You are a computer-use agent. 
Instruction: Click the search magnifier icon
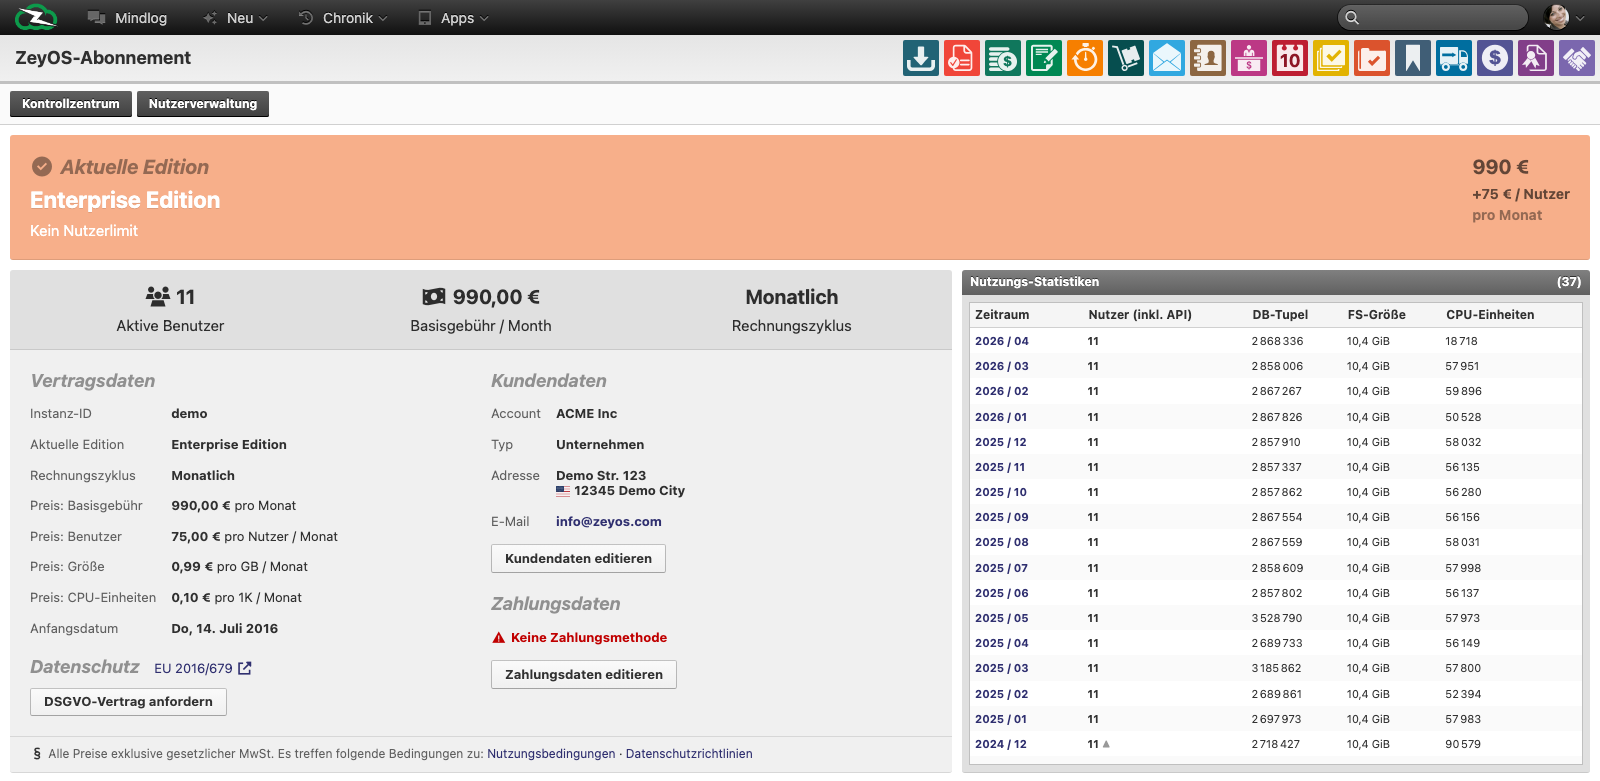coord(1352,17)
